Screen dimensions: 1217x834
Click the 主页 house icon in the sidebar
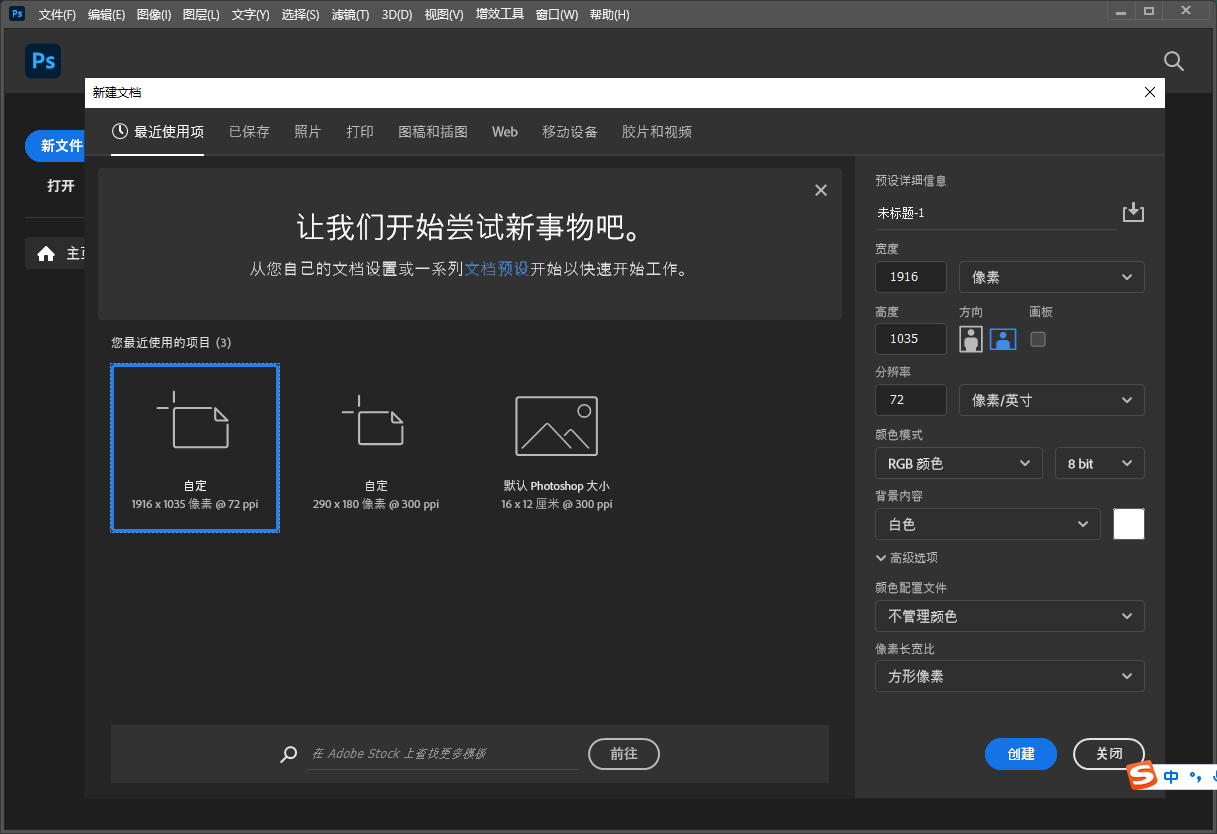[x=45, y=252]
